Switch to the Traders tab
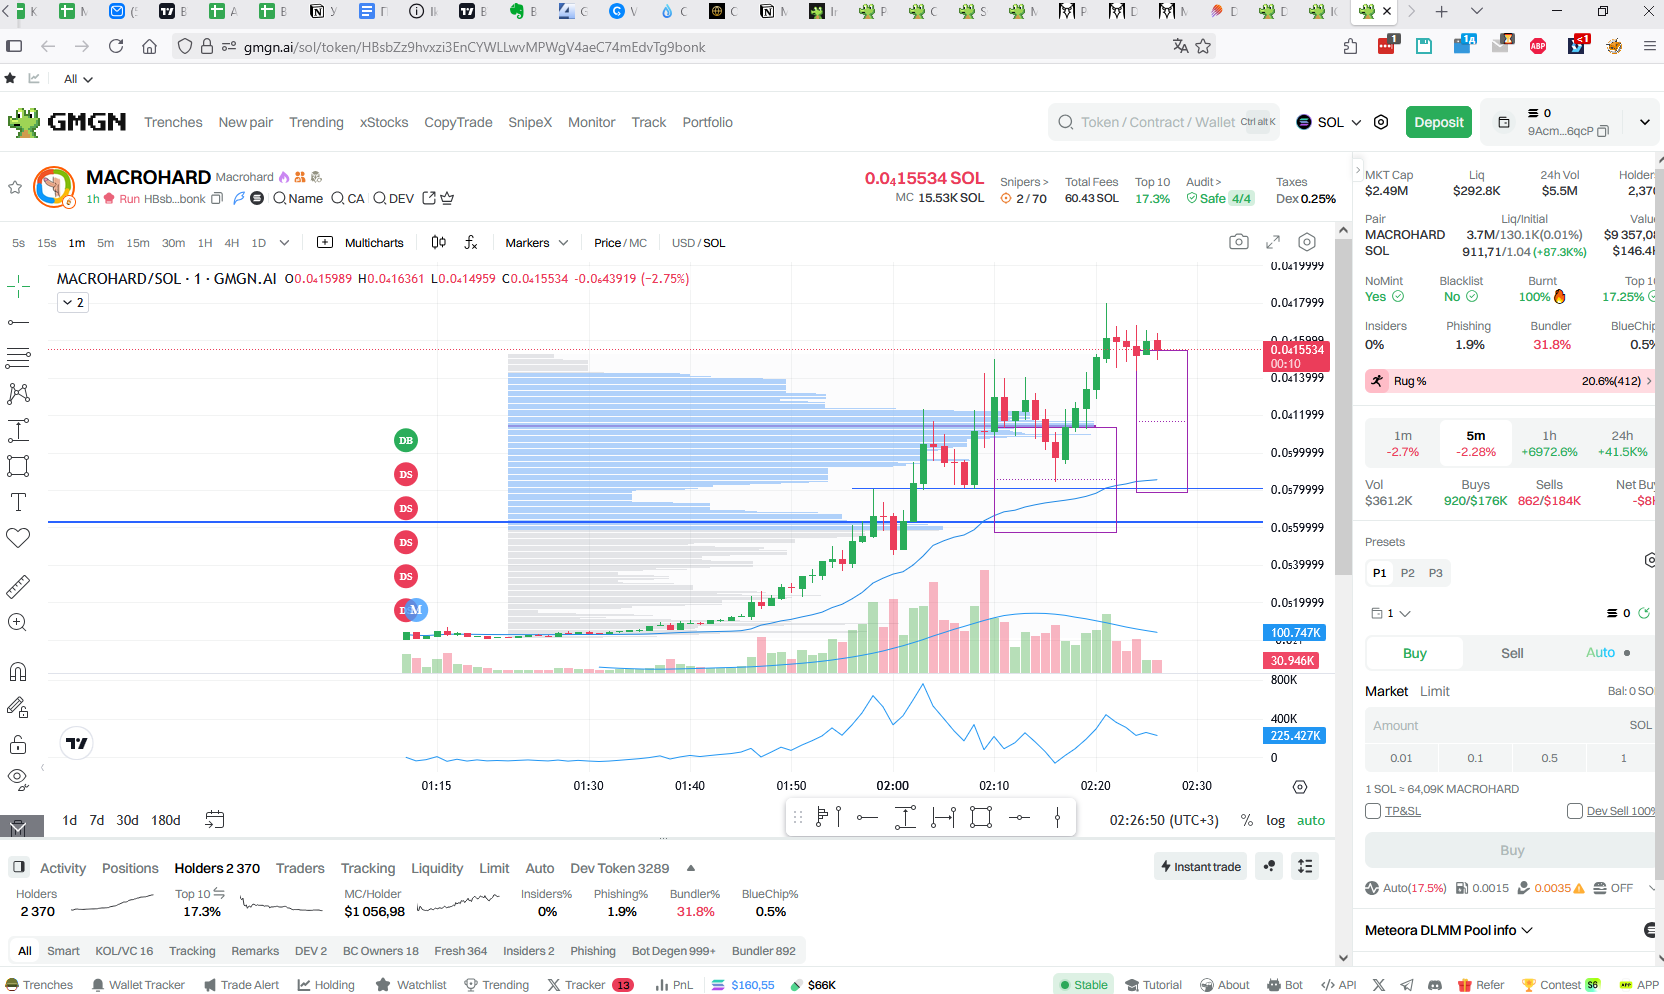This screenshot has height=994, width=1664. click(x=300, y=868)
